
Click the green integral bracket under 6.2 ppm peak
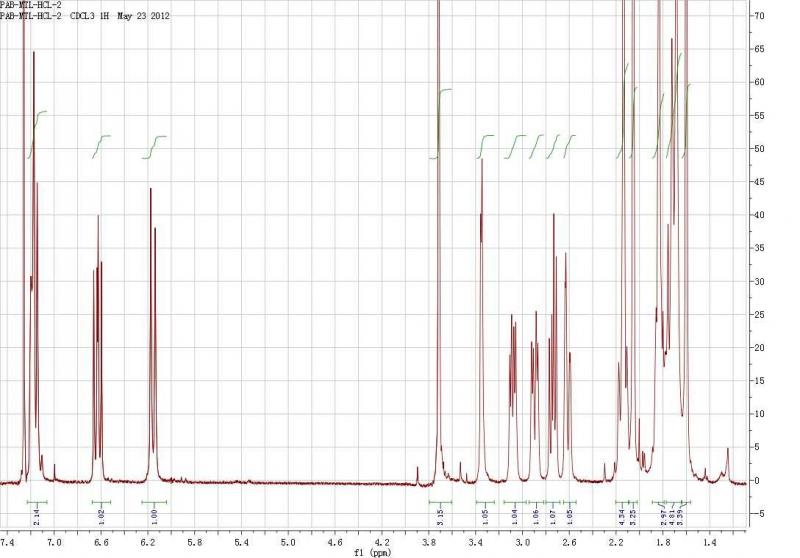(154, 502)
